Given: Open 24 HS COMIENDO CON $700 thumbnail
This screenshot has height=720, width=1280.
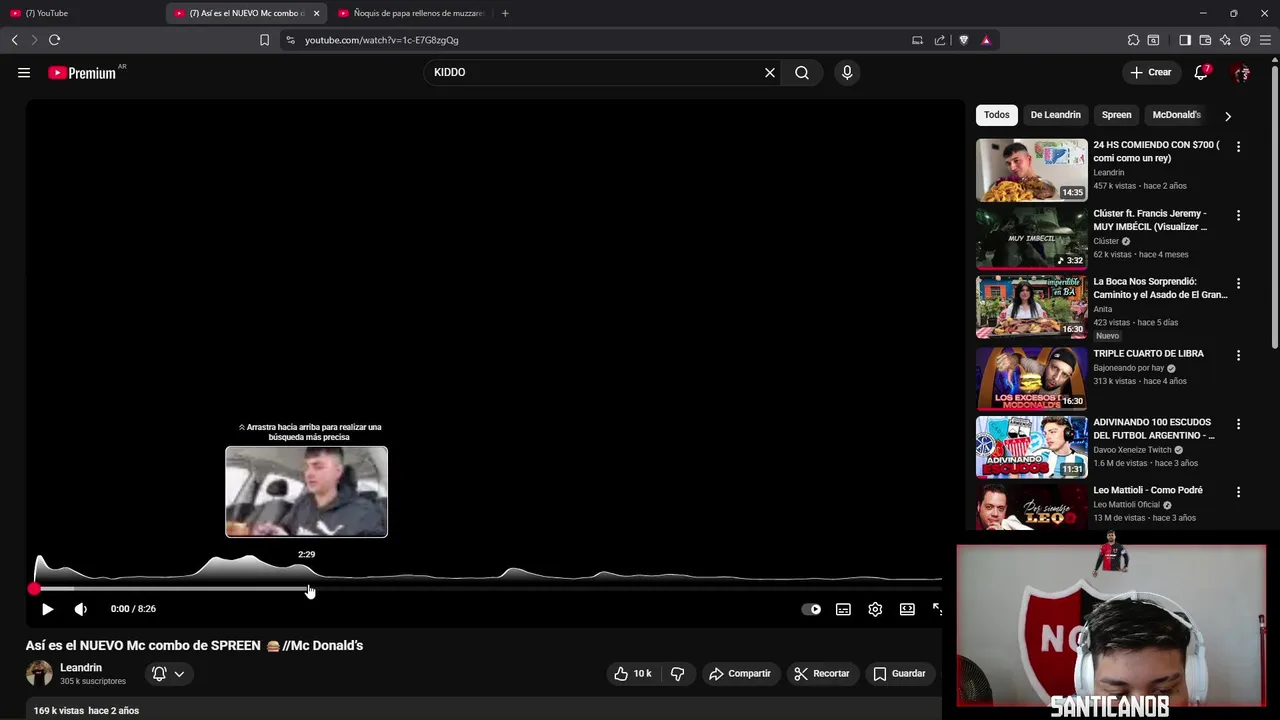Looking at the screenshot, I should coord(1031,170).
